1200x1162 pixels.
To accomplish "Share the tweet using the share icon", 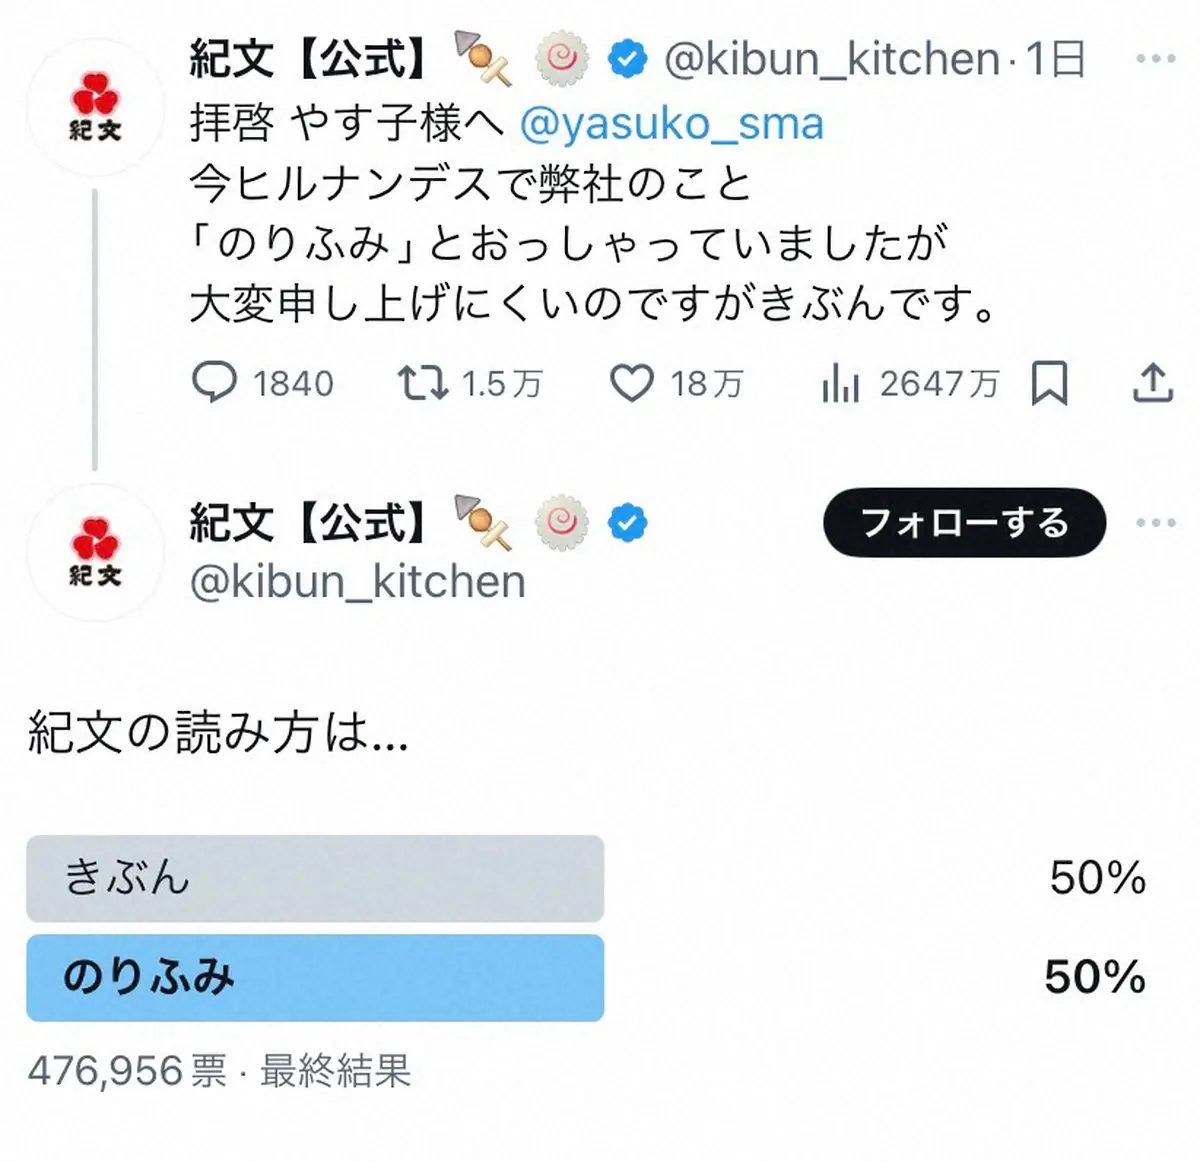I will coord(1152,381).
